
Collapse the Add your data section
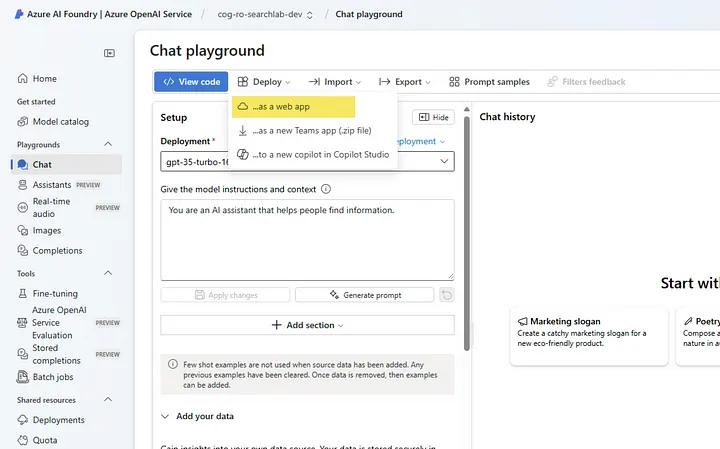coord(165,416)
